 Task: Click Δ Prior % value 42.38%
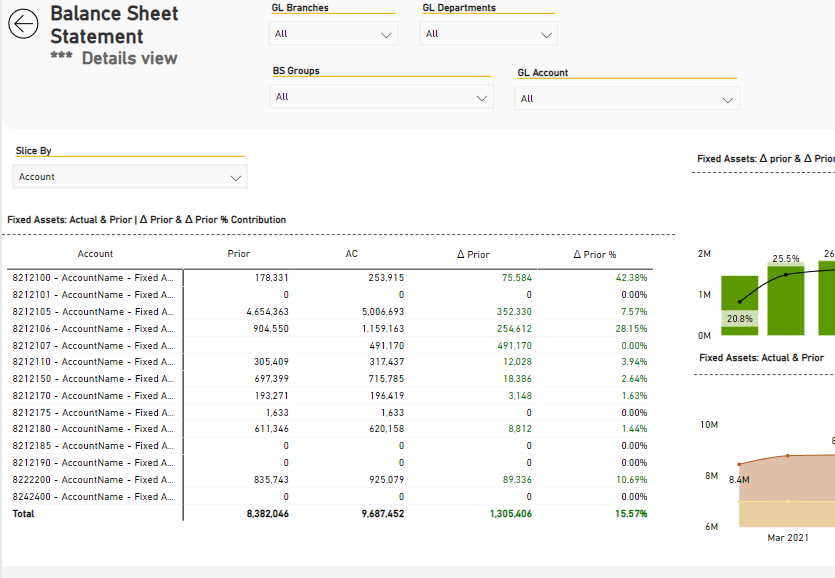632,278
